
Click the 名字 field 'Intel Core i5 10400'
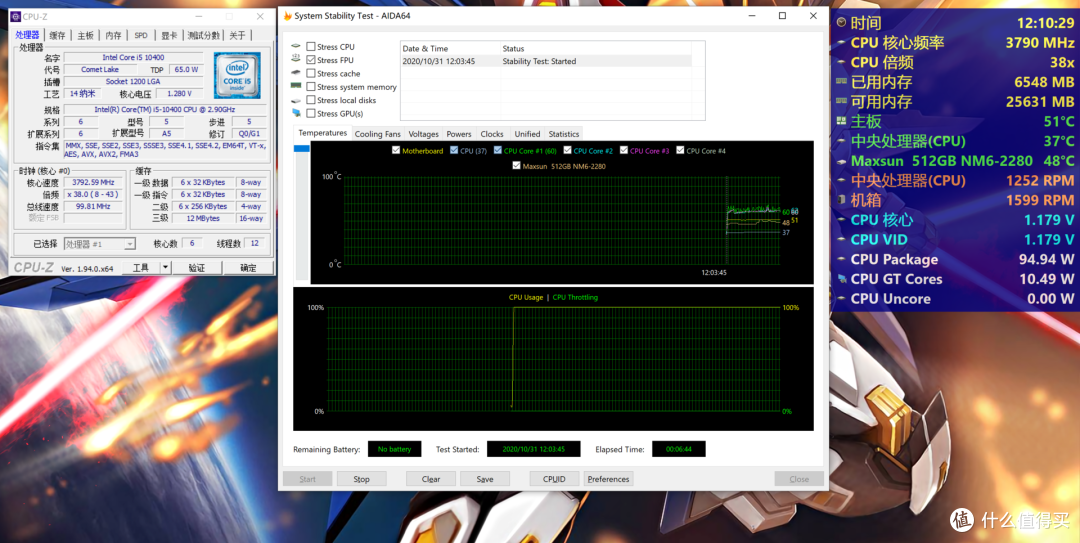[134, 58]
